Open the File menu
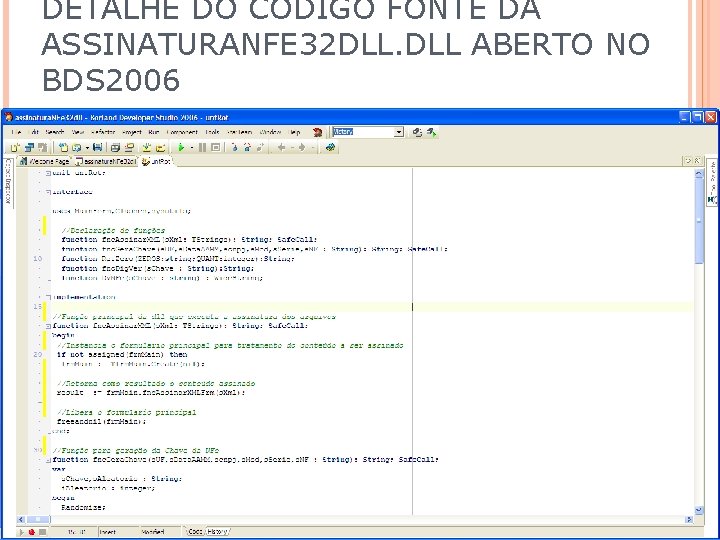 [17, 132]
